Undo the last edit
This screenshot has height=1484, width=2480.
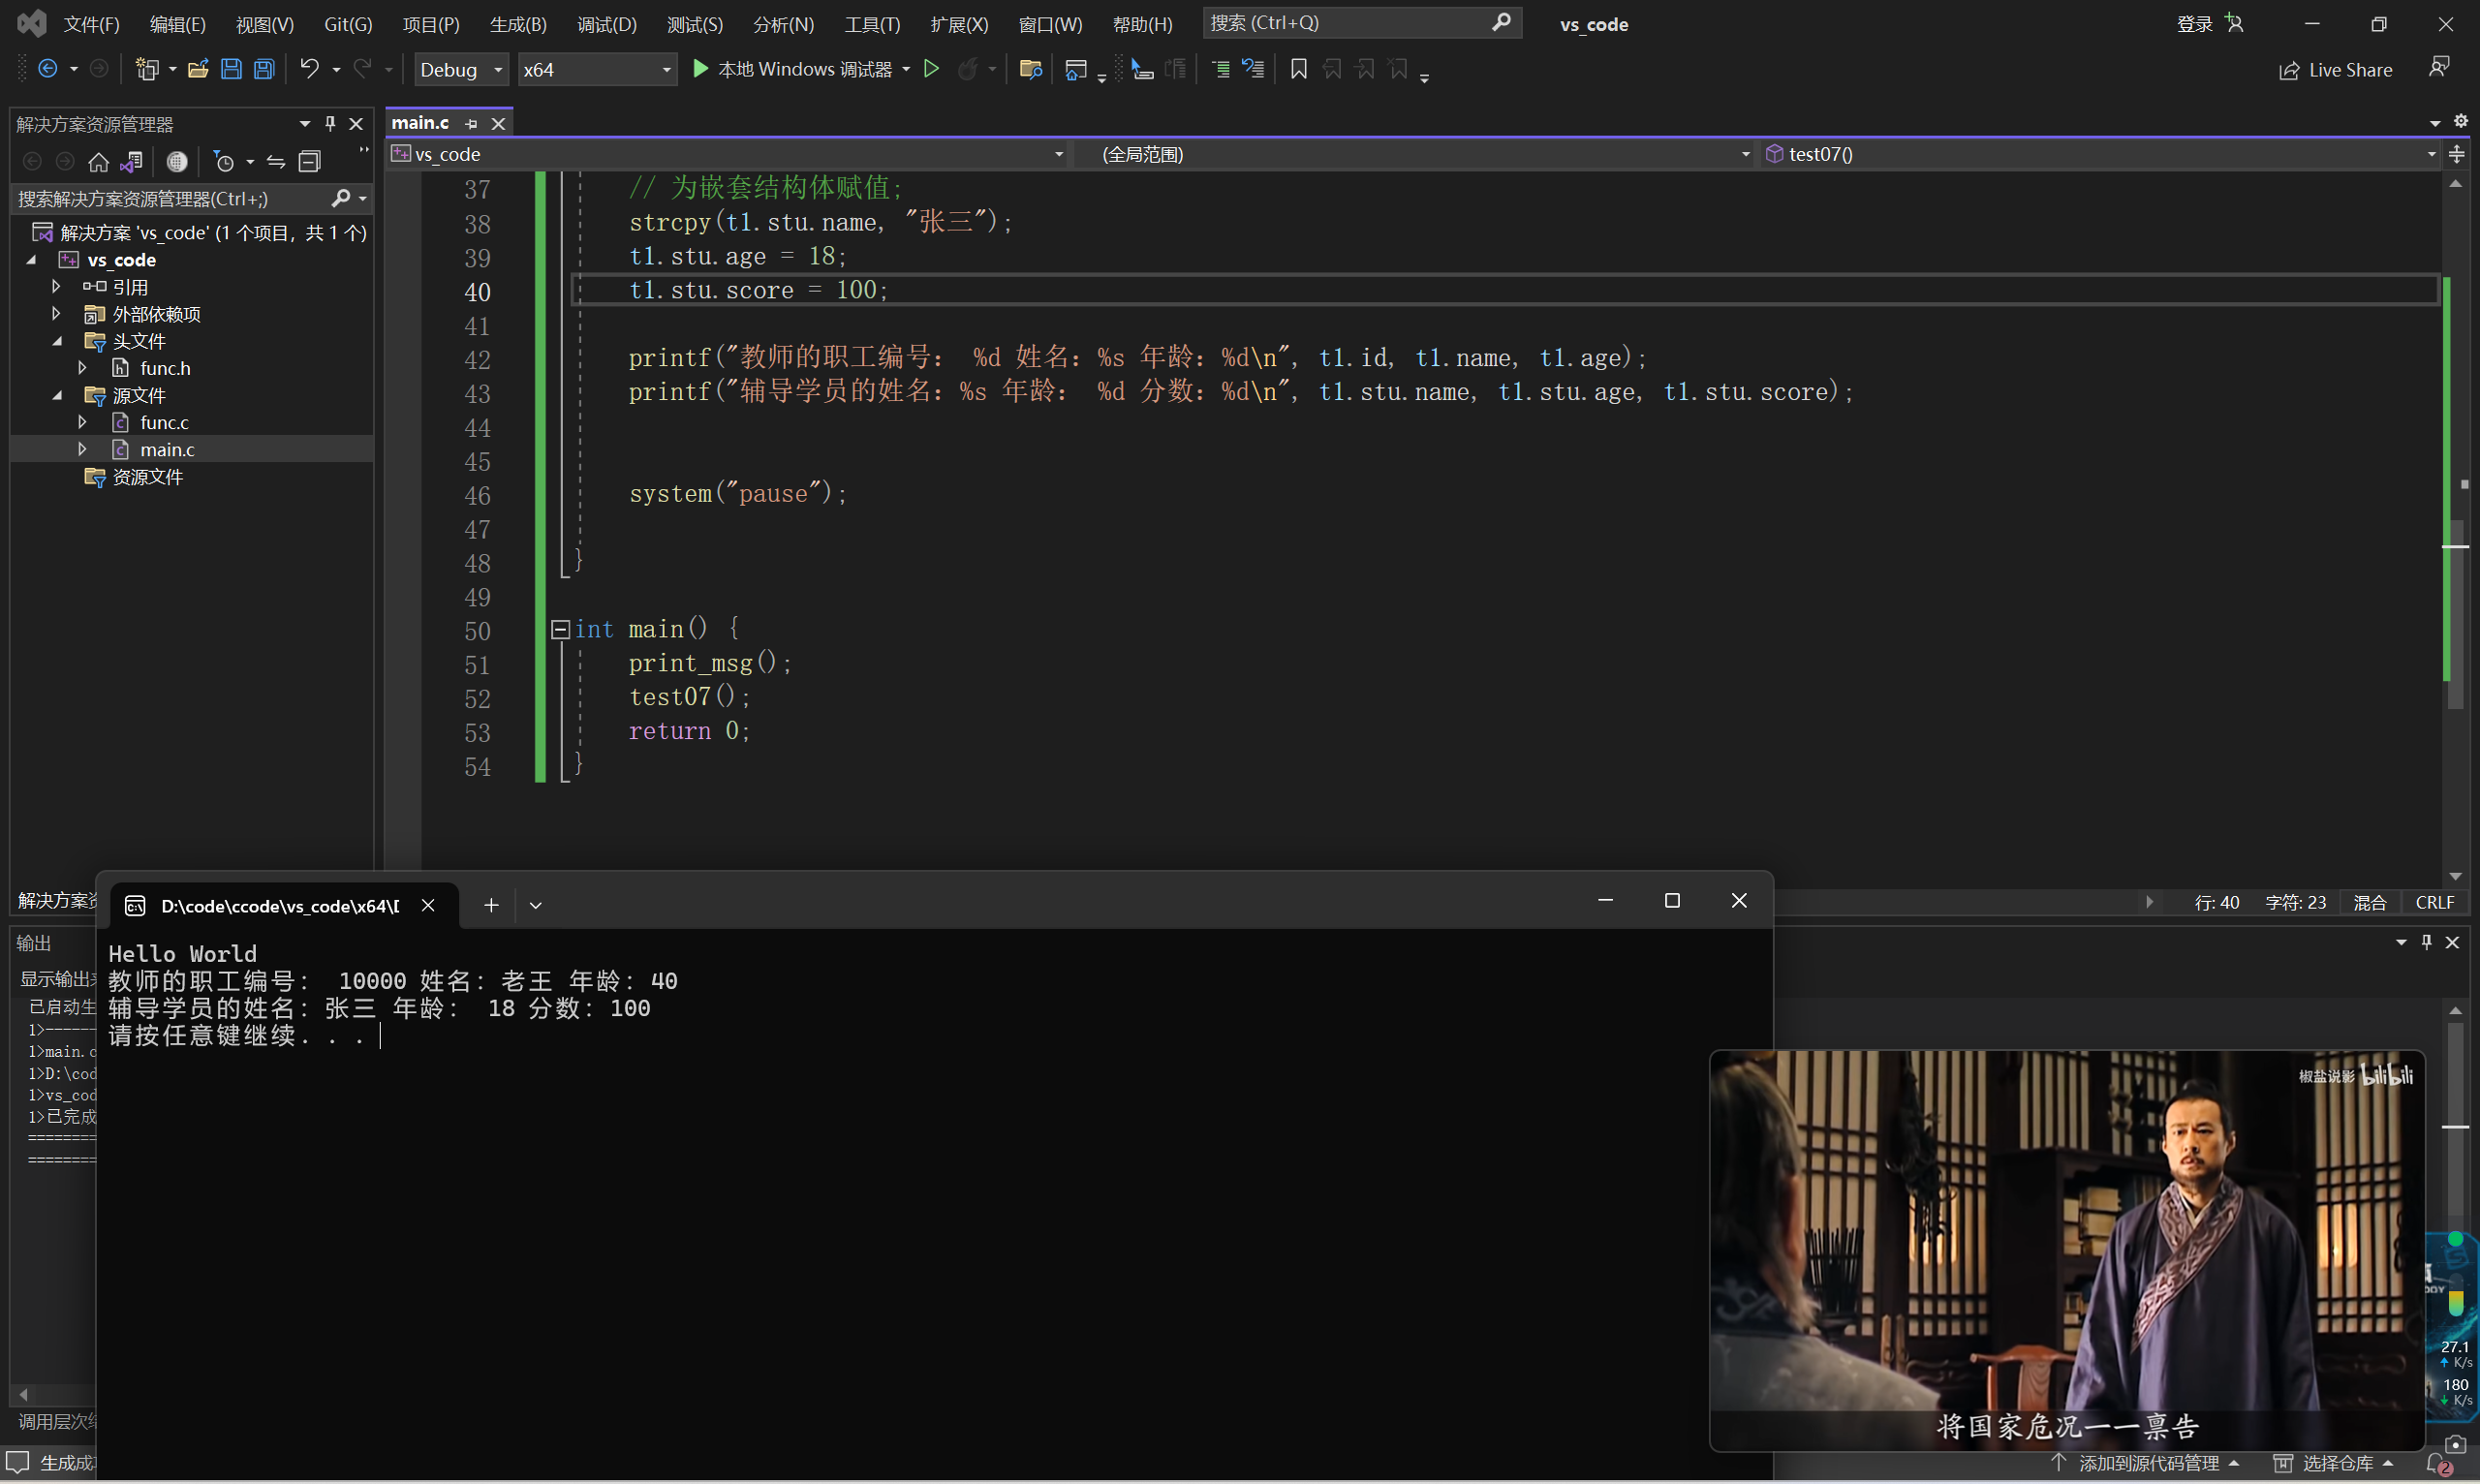click(x=309, y=69)
